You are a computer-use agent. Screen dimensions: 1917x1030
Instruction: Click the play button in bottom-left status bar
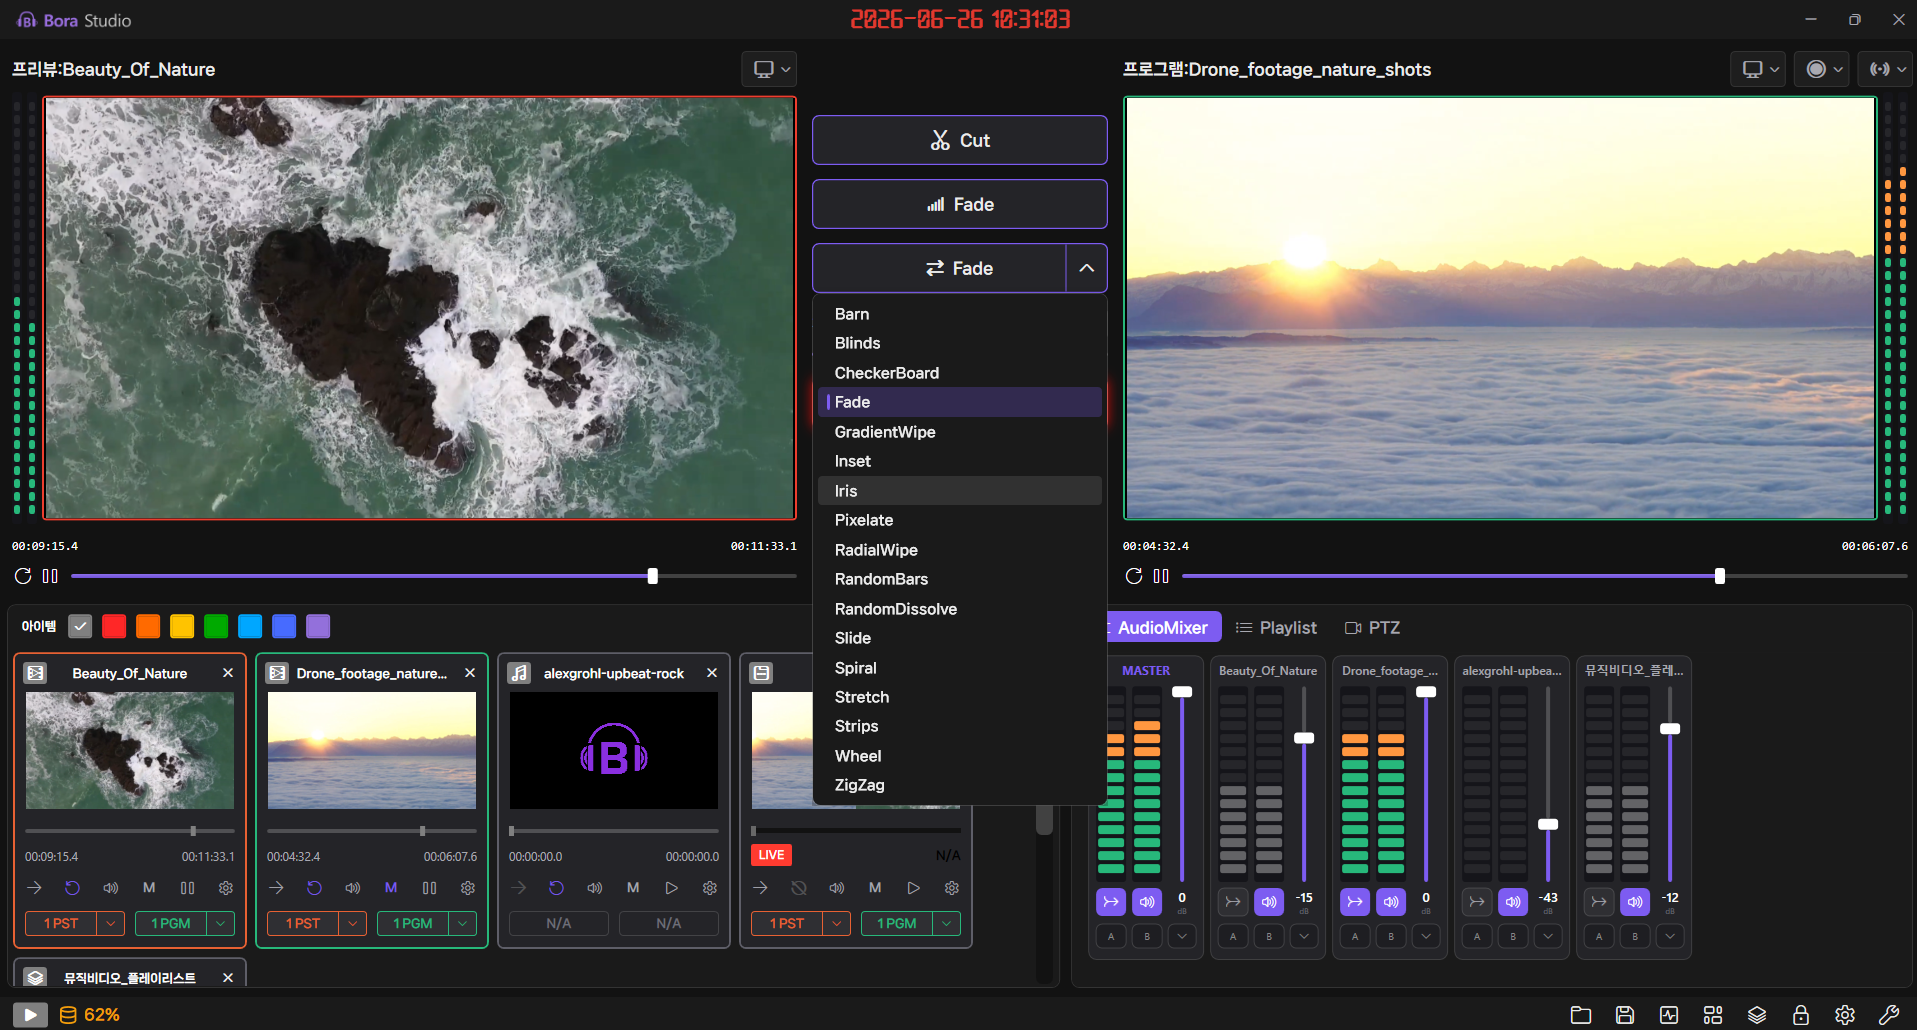[x=30, y=1015]
